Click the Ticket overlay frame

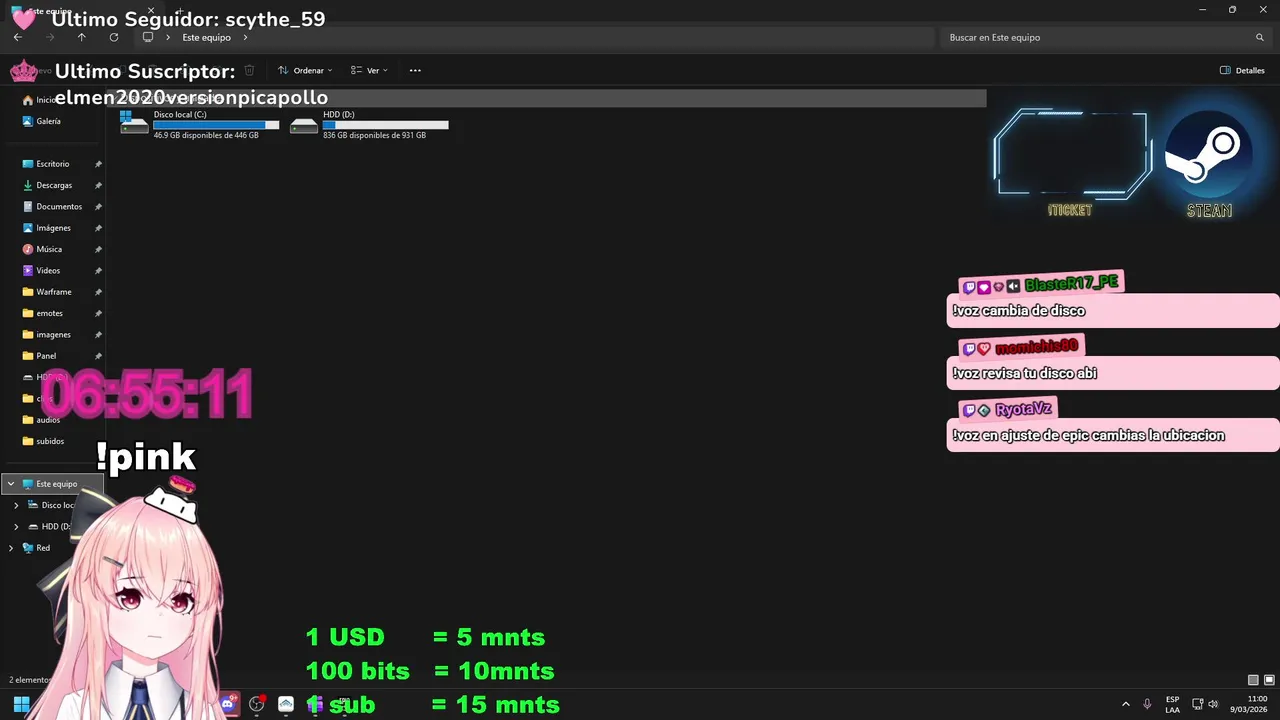pos(1071,154)
